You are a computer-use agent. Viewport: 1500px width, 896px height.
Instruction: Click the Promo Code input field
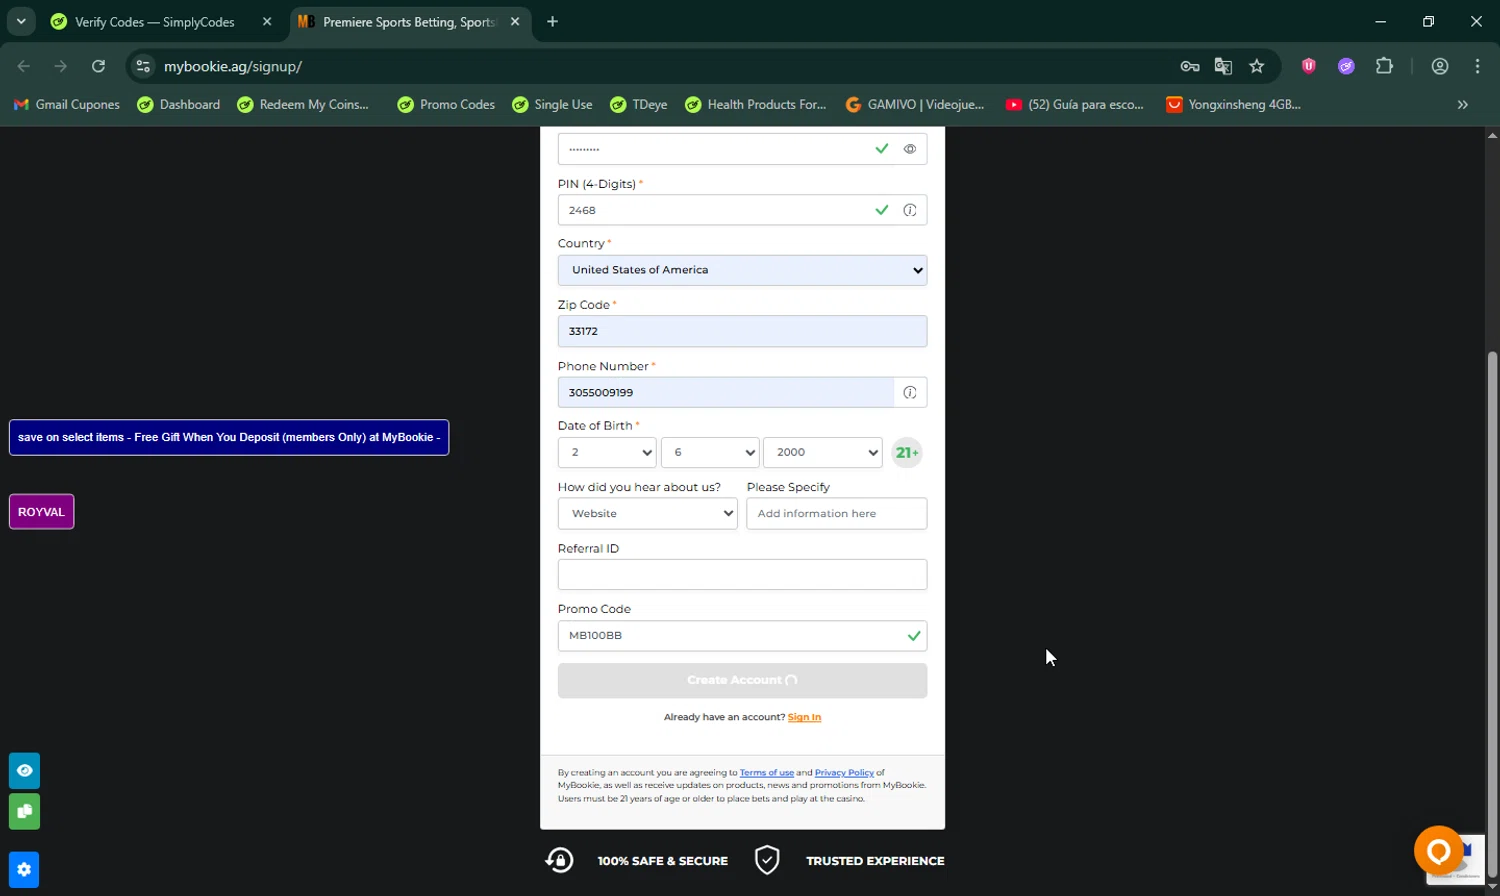(x=742, y=636)
